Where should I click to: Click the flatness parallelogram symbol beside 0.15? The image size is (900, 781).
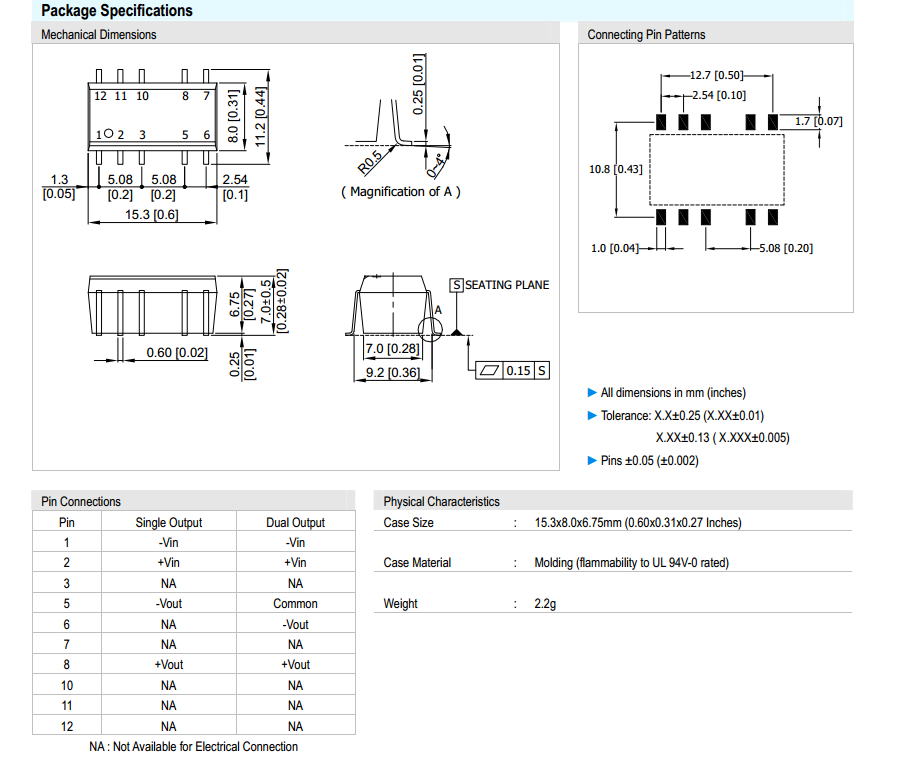(x=489, y=370)
